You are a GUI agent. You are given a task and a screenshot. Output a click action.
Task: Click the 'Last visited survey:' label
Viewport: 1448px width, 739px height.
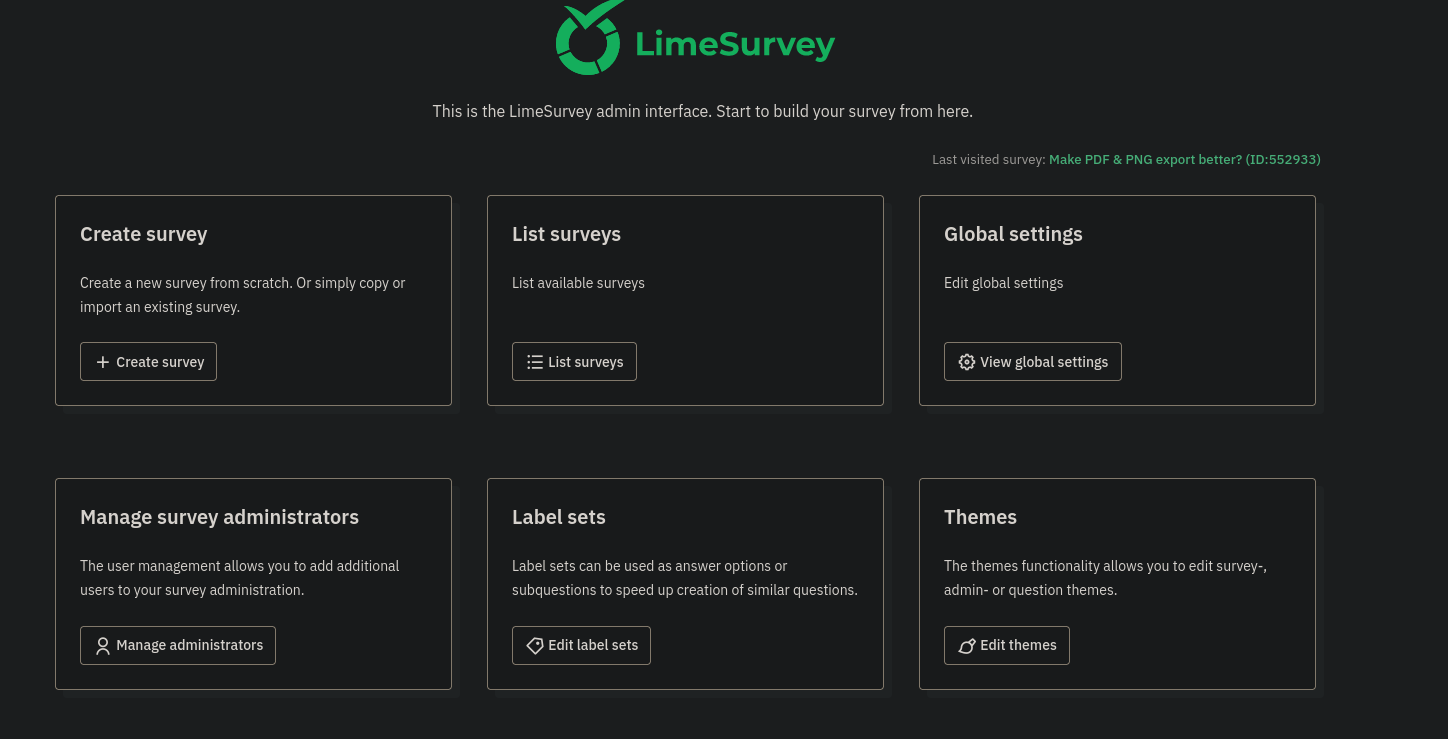(988, 160)
